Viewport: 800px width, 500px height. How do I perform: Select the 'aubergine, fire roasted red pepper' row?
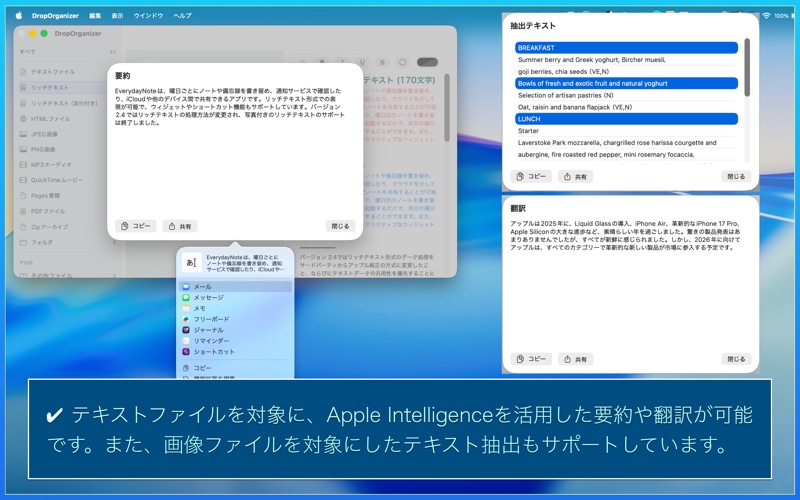(x=626, y=155)
